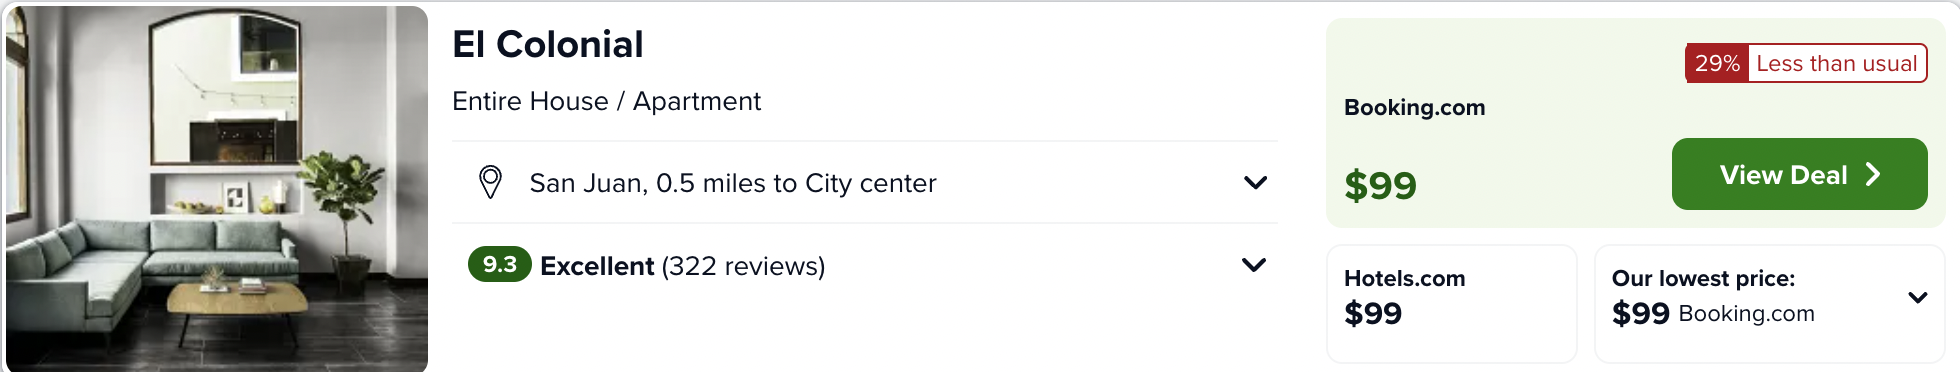
Task: Click the location pin icon
Action: point(490,182)
